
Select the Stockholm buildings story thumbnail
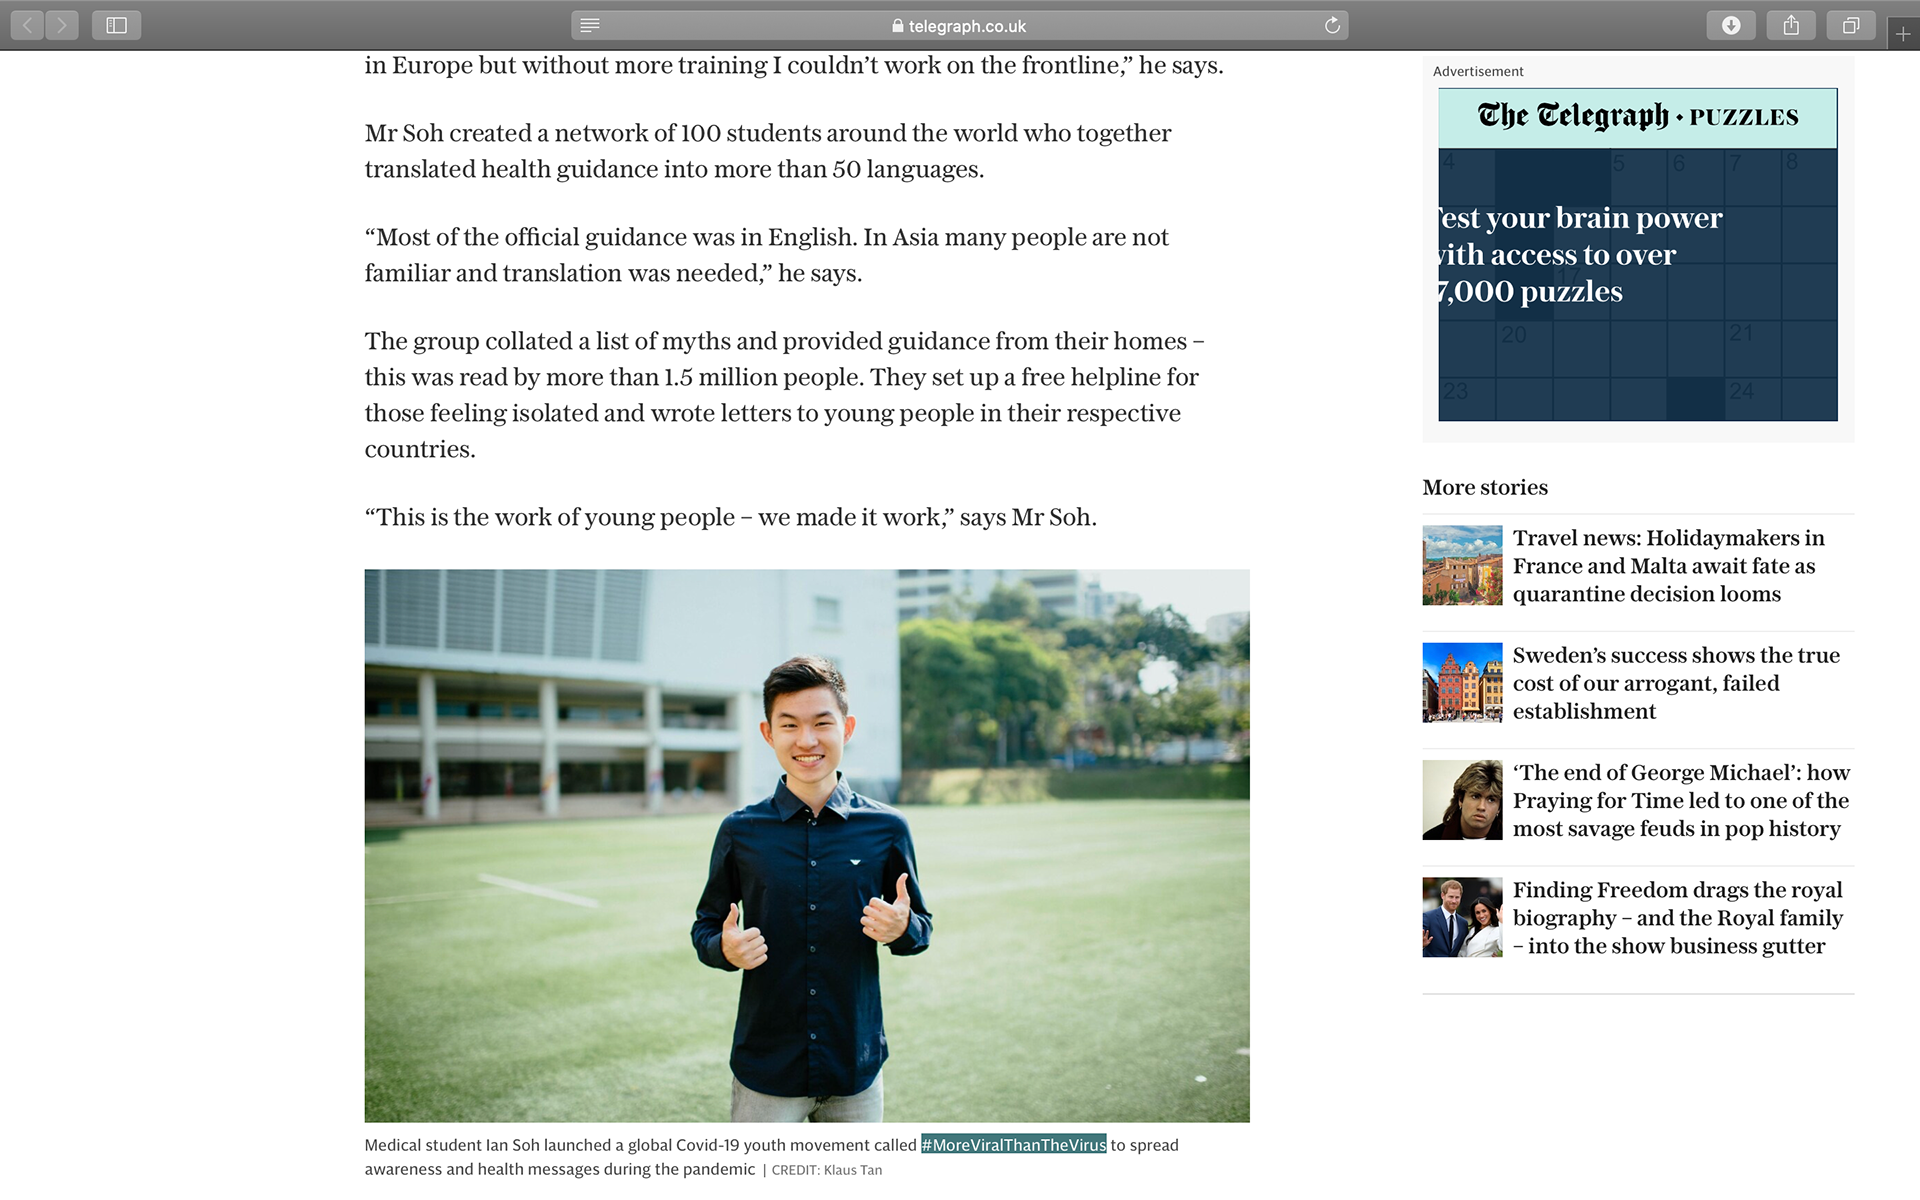pyautogui.click(x=1462, y=682)
